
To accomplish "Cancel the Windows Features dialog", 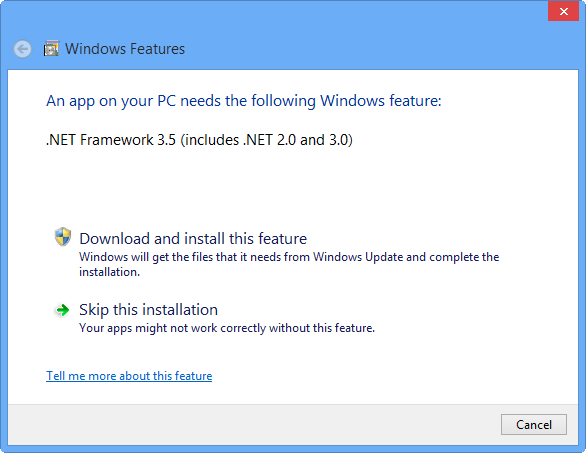I will 534,425.
